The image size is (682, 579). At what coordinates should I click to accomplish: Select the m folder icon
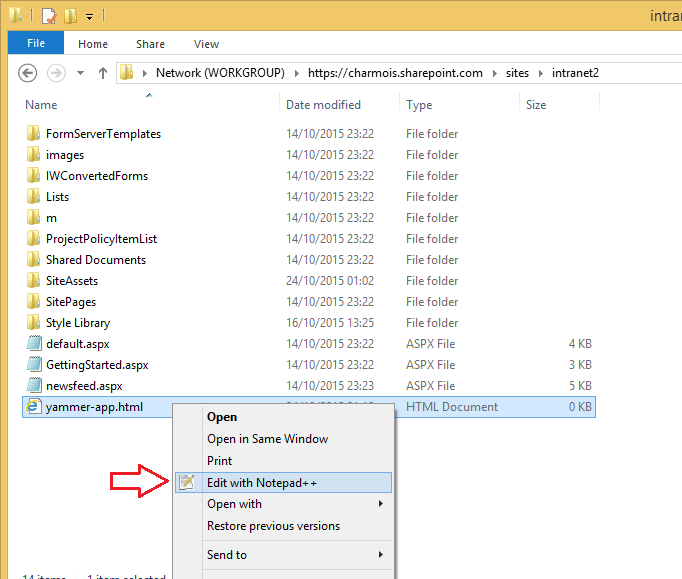(x=33, y=217)
